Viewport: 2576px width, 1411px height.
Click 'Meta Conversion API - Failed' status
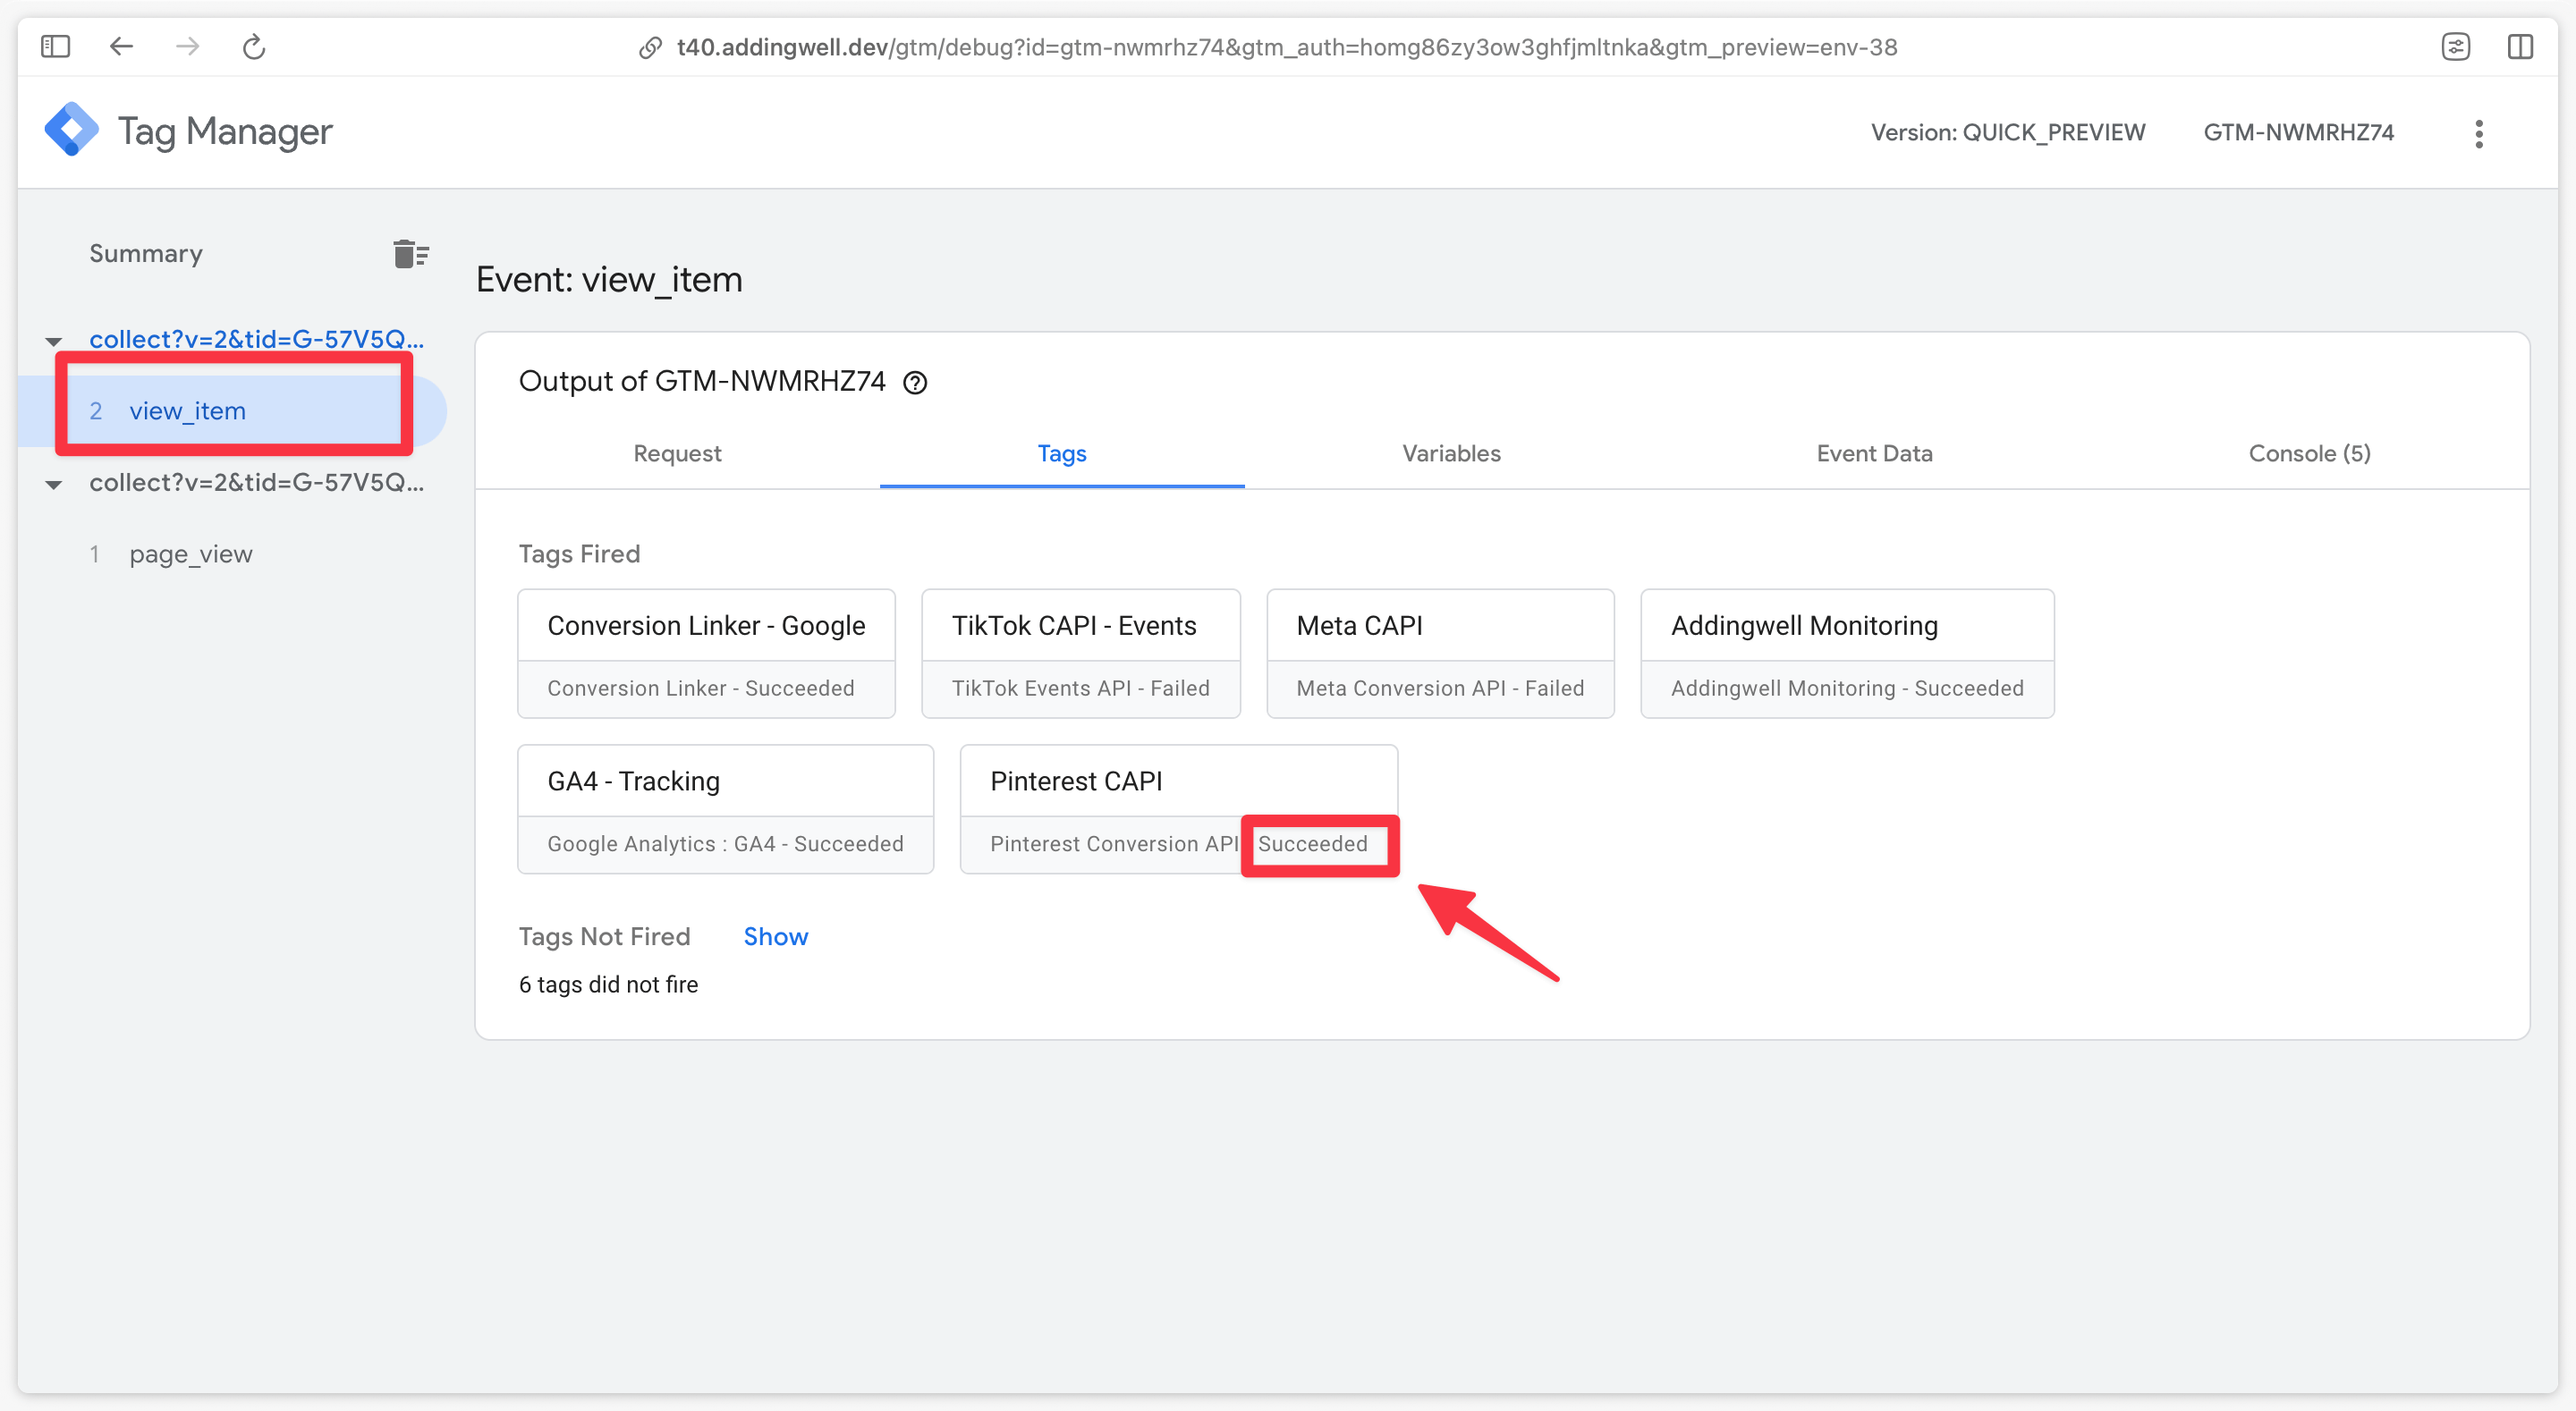coord(1440,688)
